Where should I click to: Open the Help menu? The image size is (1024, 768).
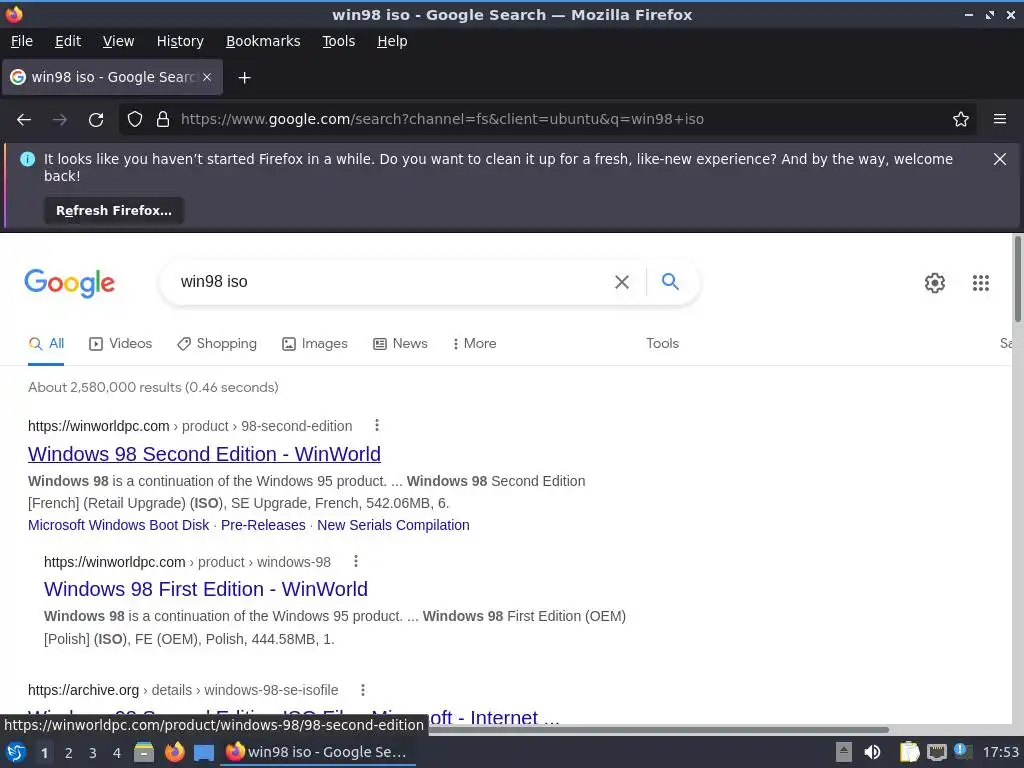[392, 41]
